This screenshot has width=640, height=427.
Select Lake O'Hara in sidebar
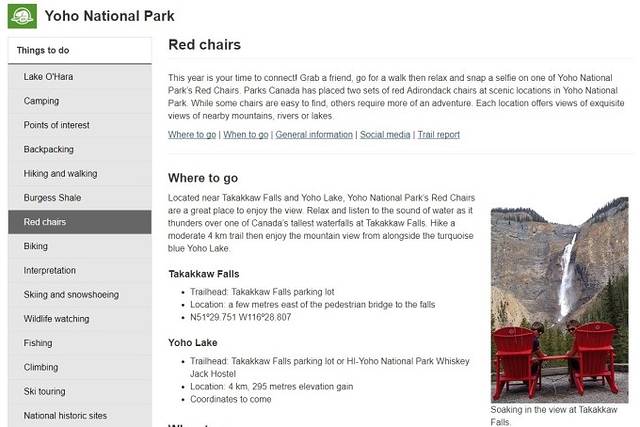coord(49,77)
